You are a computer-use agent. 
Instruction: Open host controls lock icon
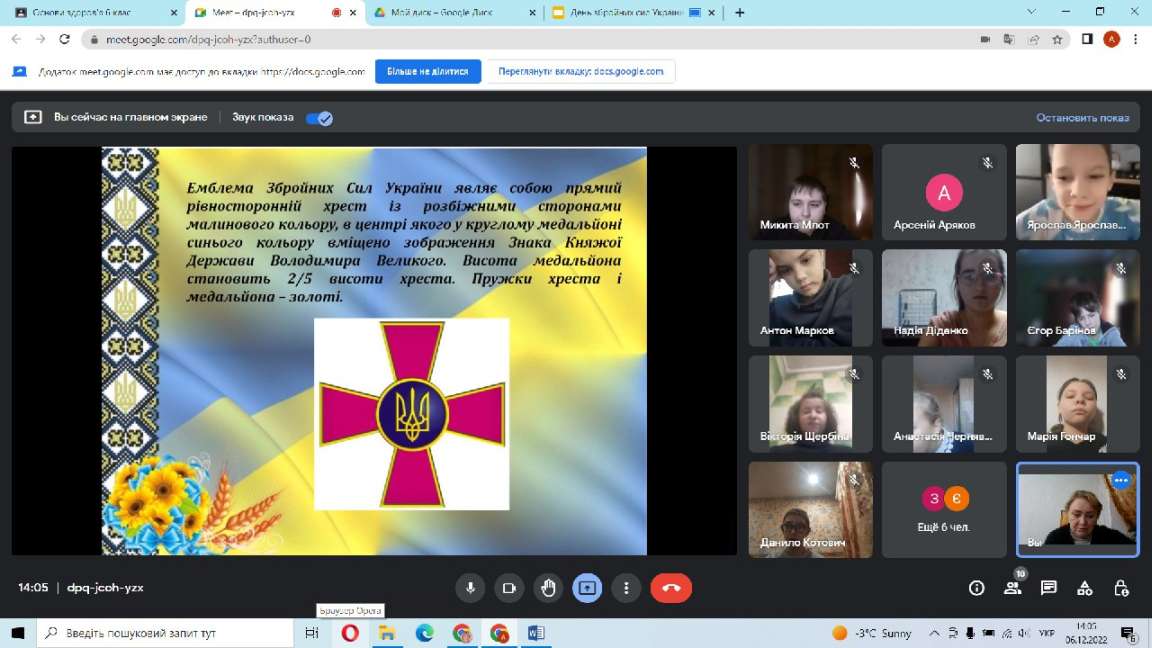(x=1120, y=588)
